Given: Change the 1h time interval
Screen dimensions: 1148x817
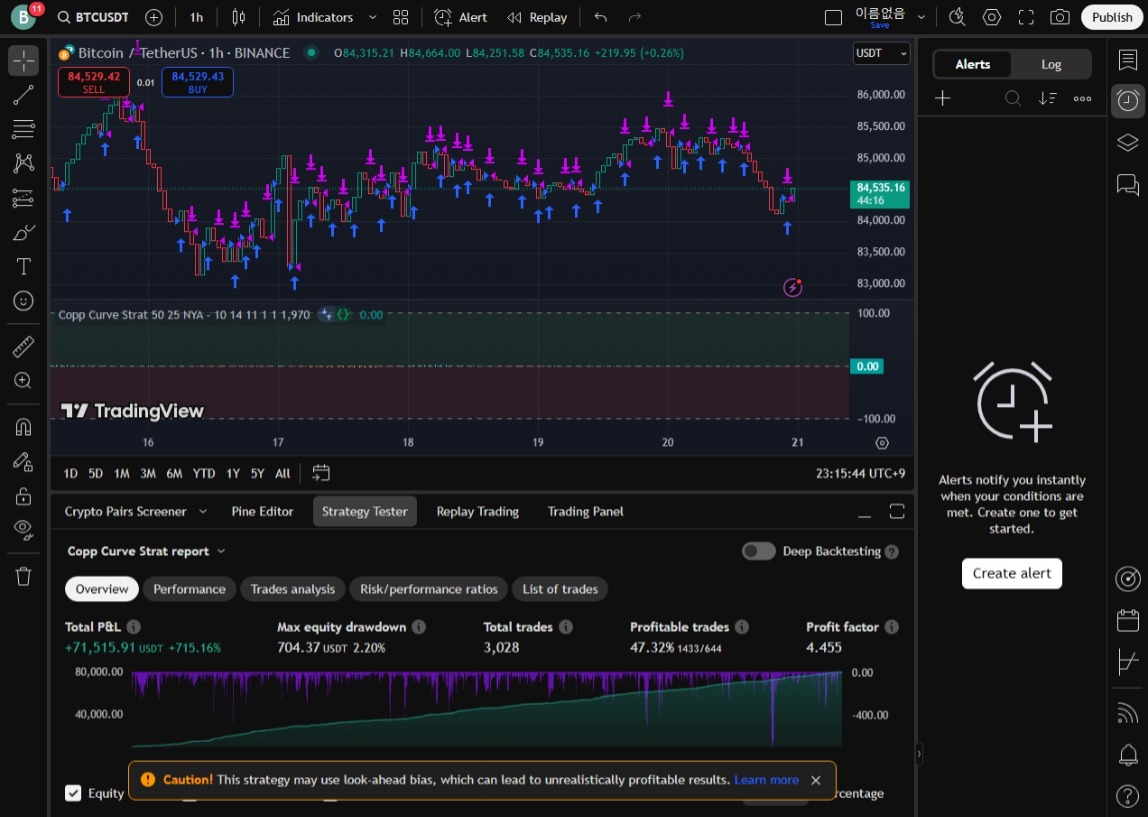Looking at the screenshot, I should click(x=196, y=18).
